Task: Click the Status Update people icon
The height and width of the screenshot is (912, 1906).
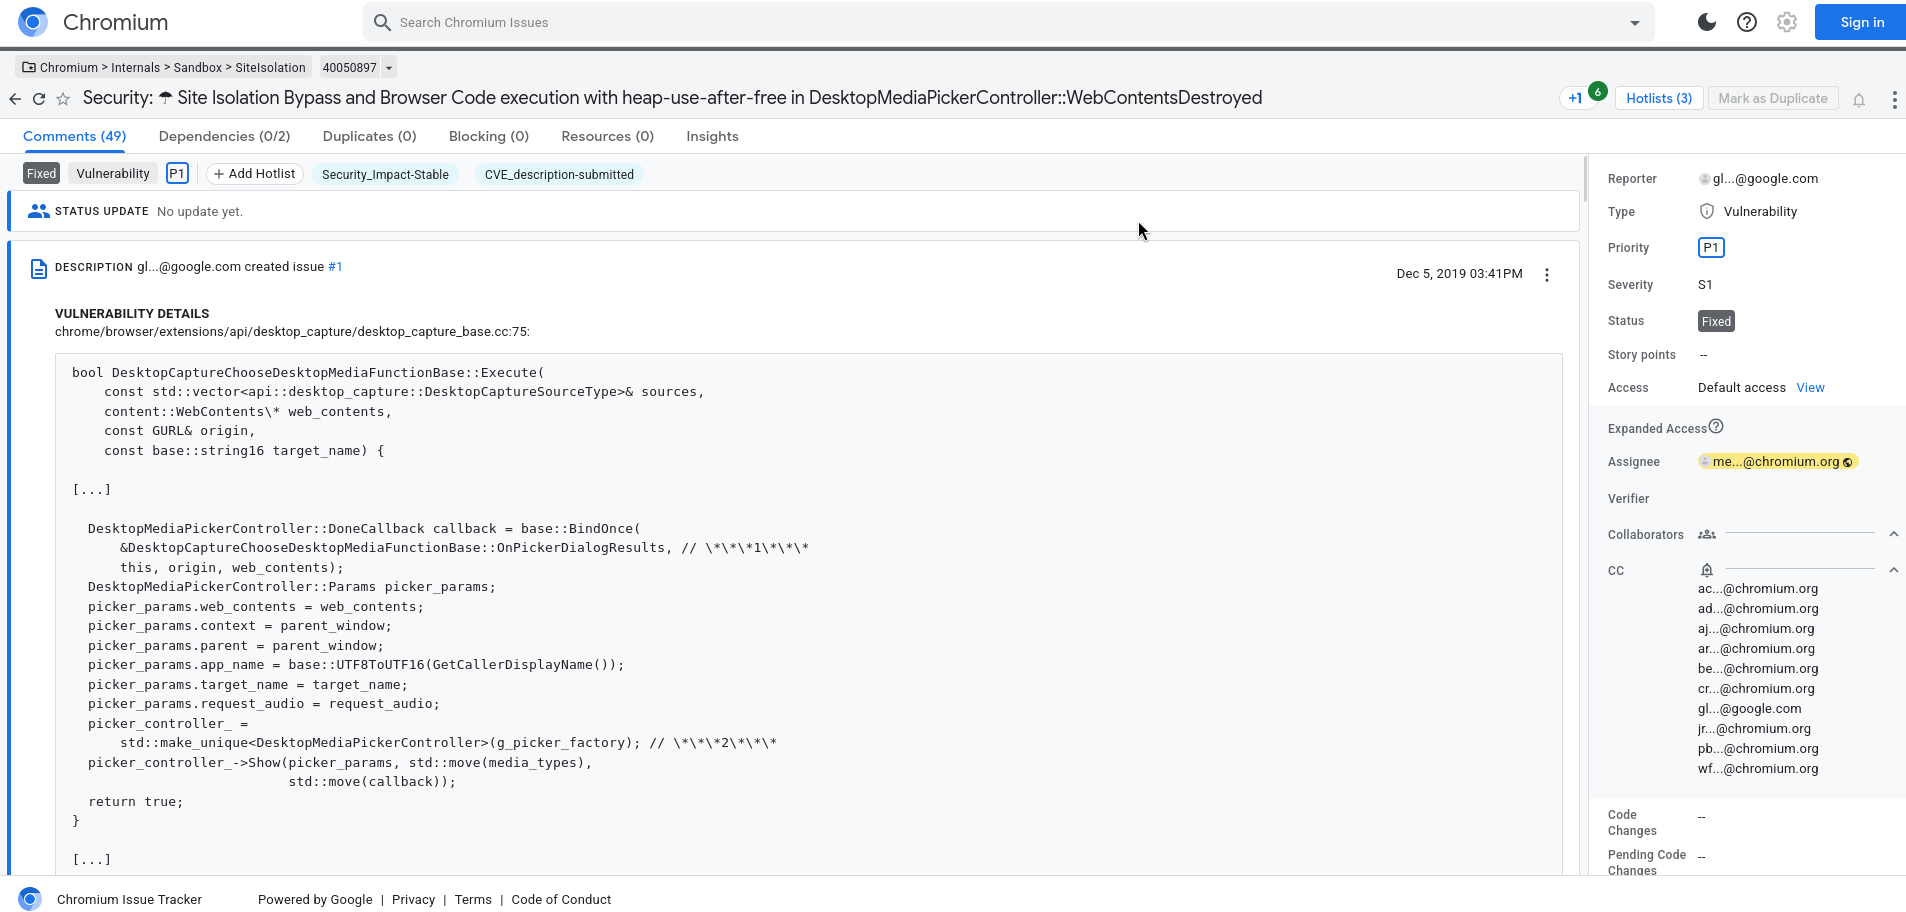Action: coord(38,211)
